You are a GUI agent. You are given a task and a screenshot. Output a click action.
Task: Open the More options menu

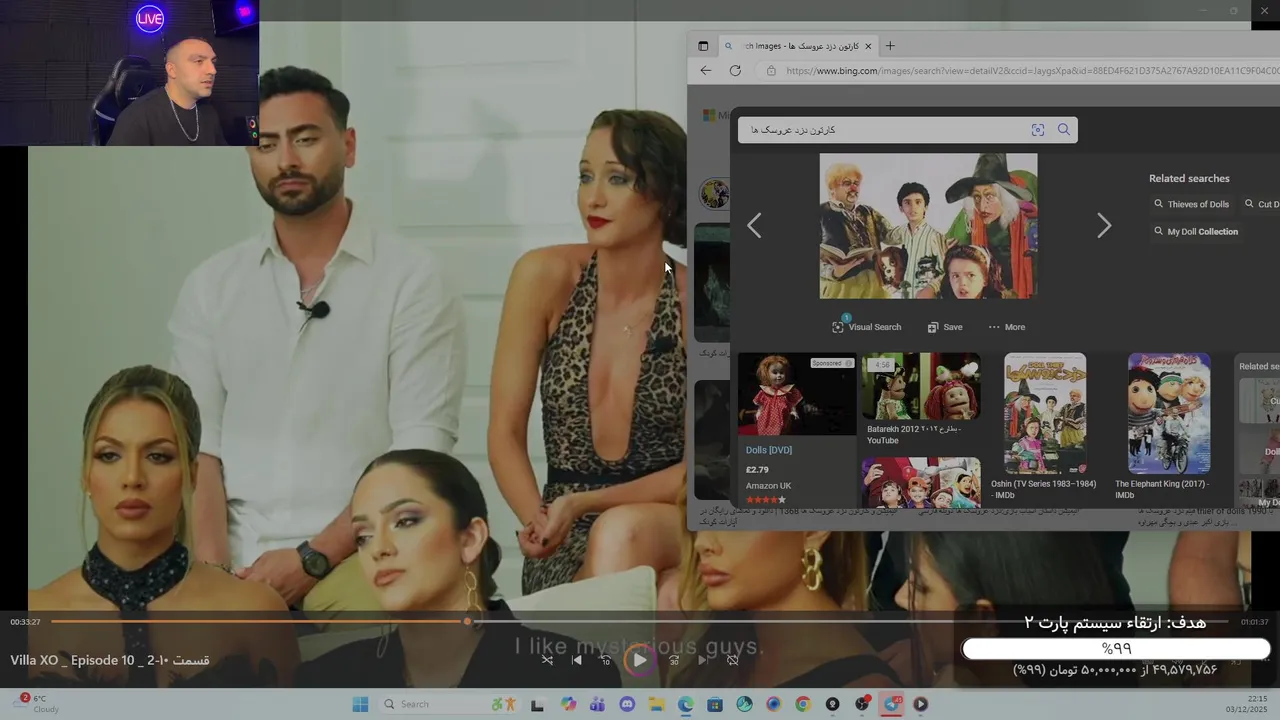[1006, 327]
